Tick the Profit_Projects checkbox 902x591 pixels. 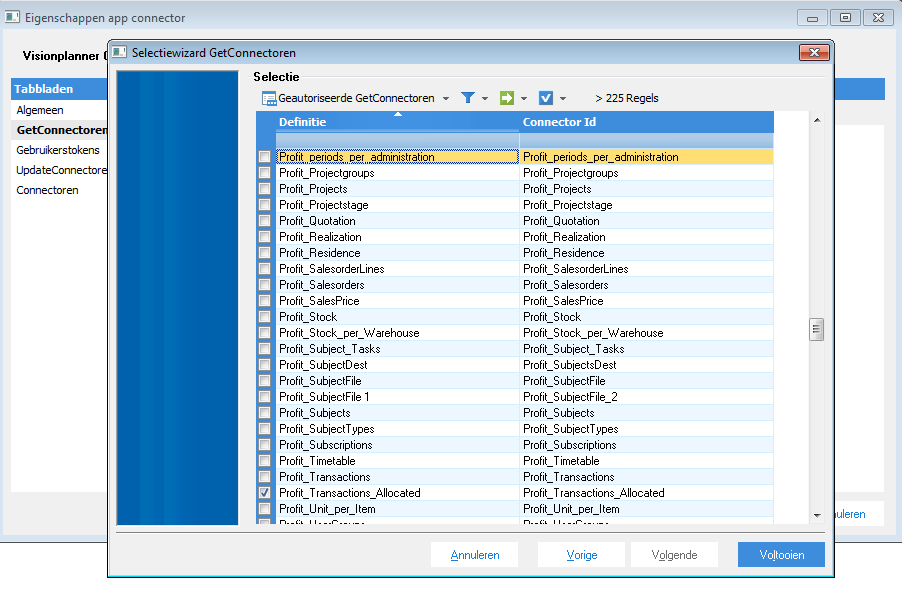265,189
